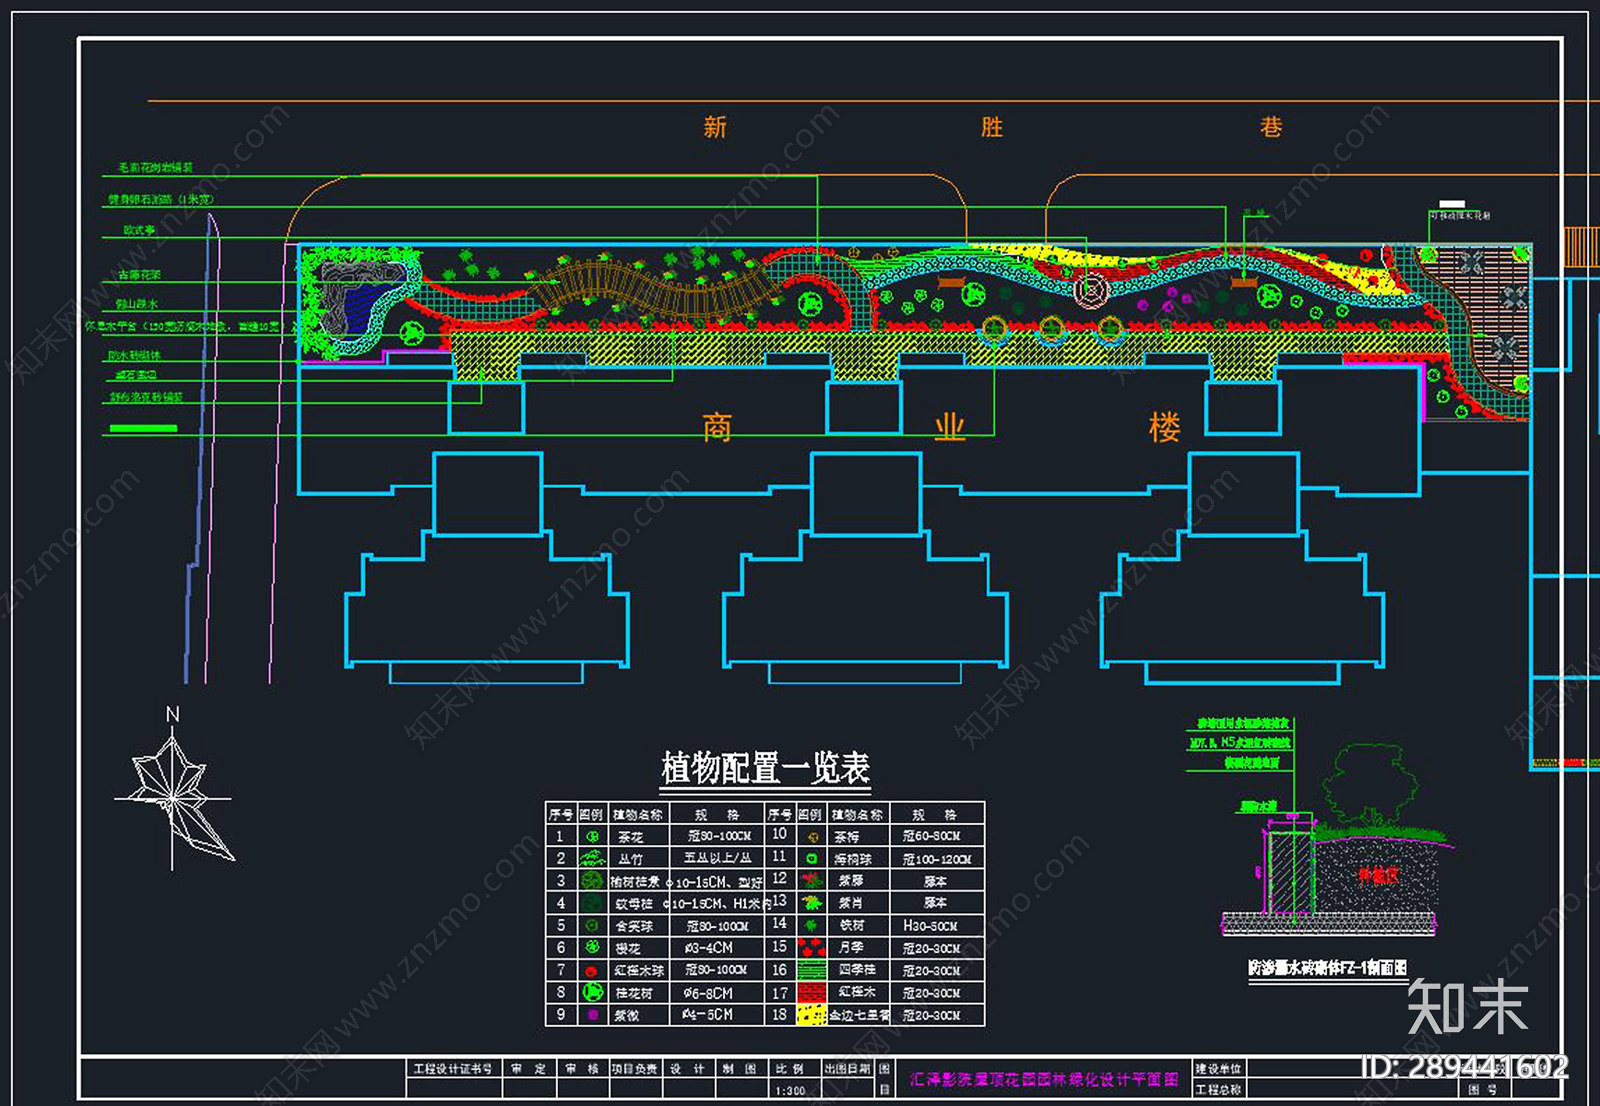Image resolution: width=1600 pixels, height=1106 pixels.
Task: Click the annotation 古藤花架 on the left
Action: pyautogui.click(x=139, y=274)
